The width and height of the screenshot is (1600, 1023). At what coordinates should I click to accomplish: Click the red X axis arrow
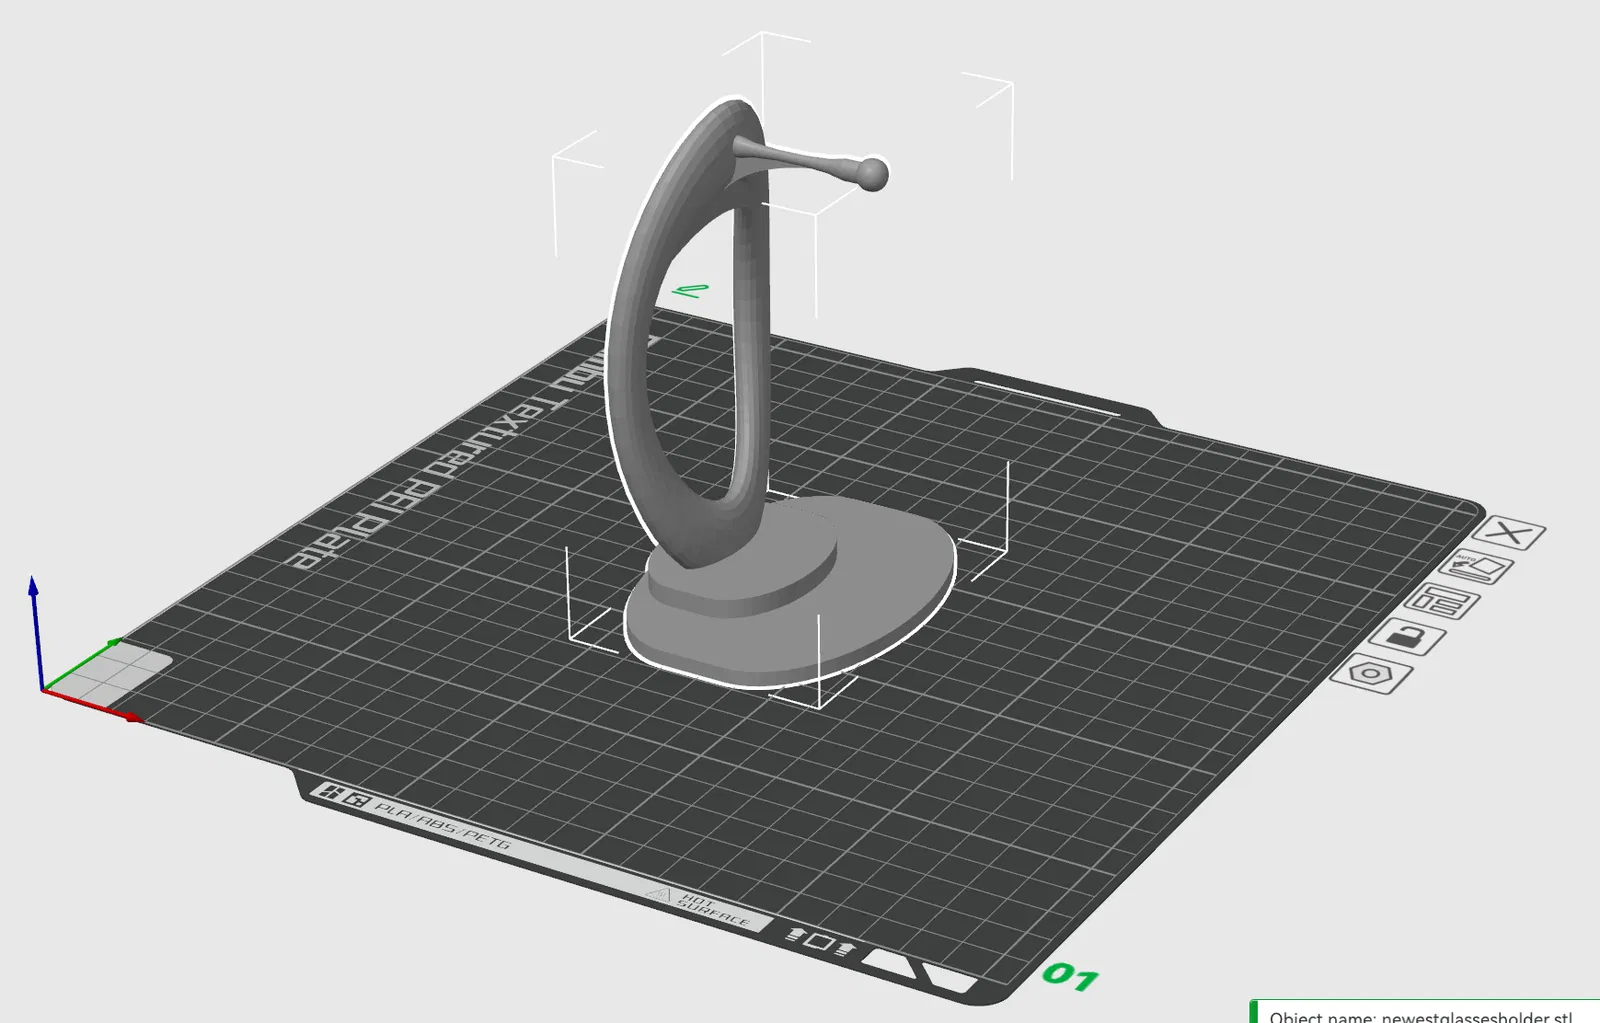pyautogui.click(x=93, y=705)
